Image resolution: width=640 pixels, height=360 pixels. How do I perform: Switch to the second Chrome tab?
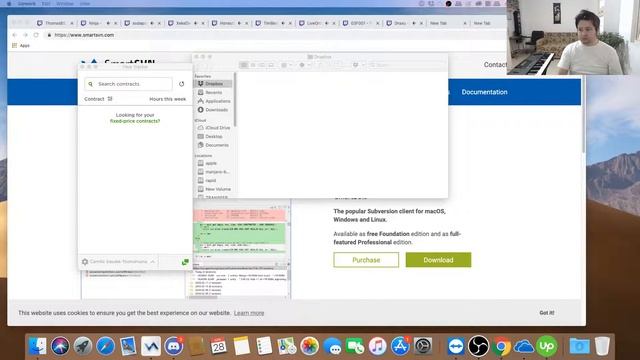coord(98,23)
